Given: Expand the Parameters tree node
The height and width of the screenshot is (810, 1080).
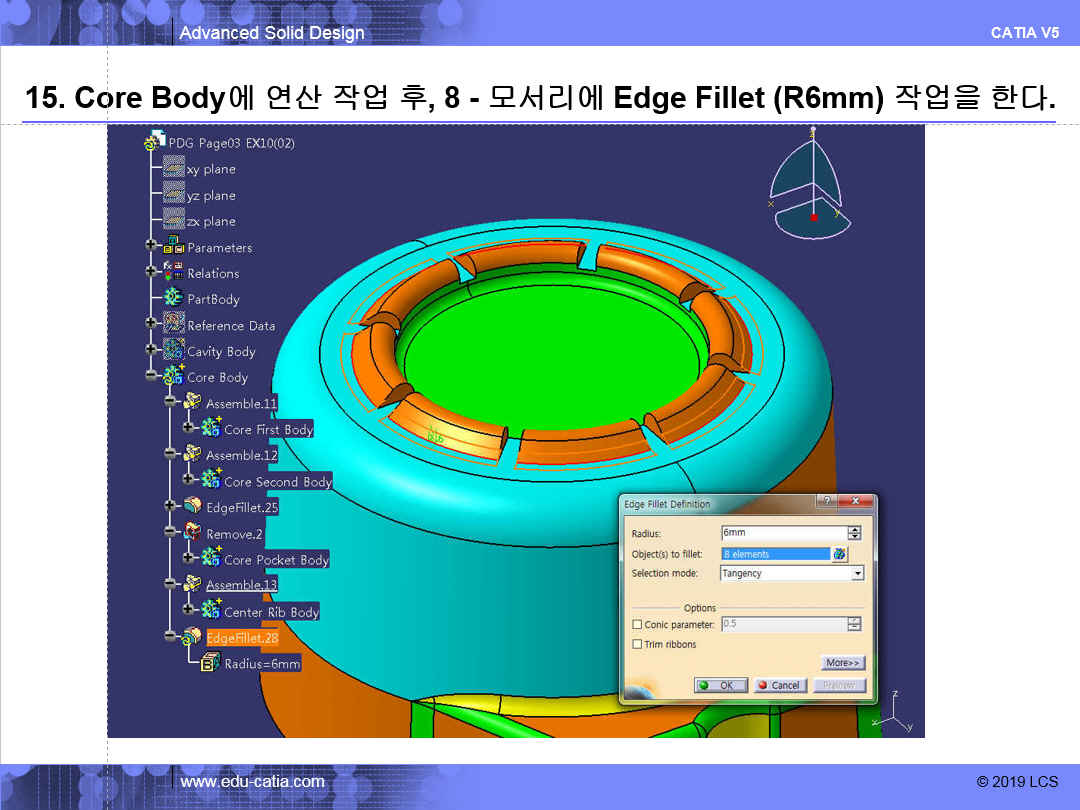Looking at the screenshot, I should point(152,246).
